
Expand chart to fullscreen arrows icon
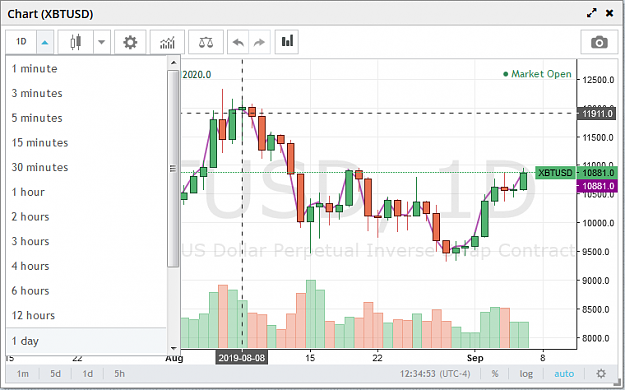click(592, 13)
